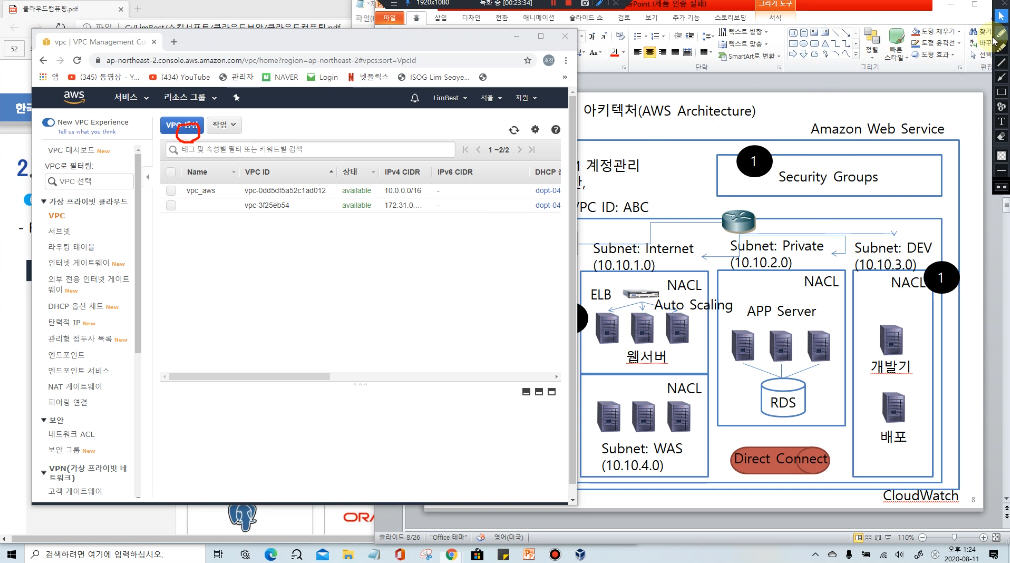Open Chrome three-dot menu
The image size is (1010, 563).
pos(566,61)
